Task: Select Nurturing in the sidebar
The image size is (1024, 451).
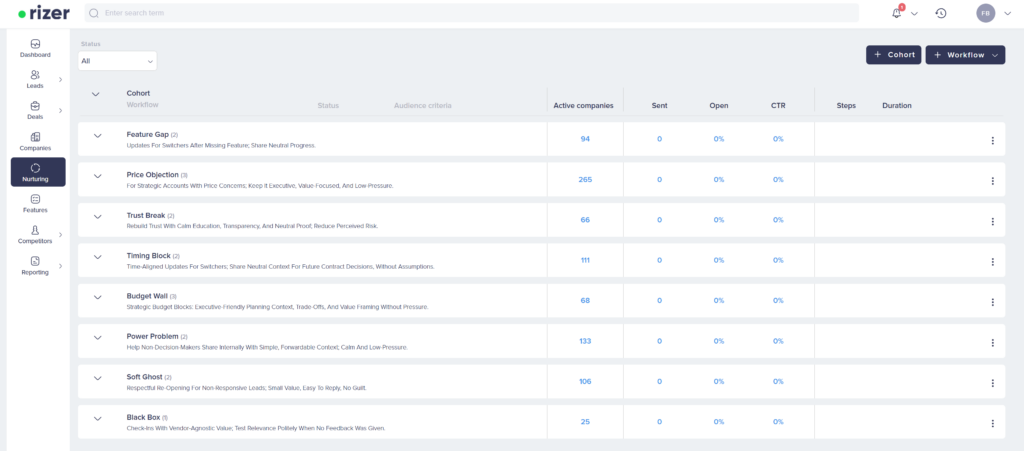Action: 36,172
